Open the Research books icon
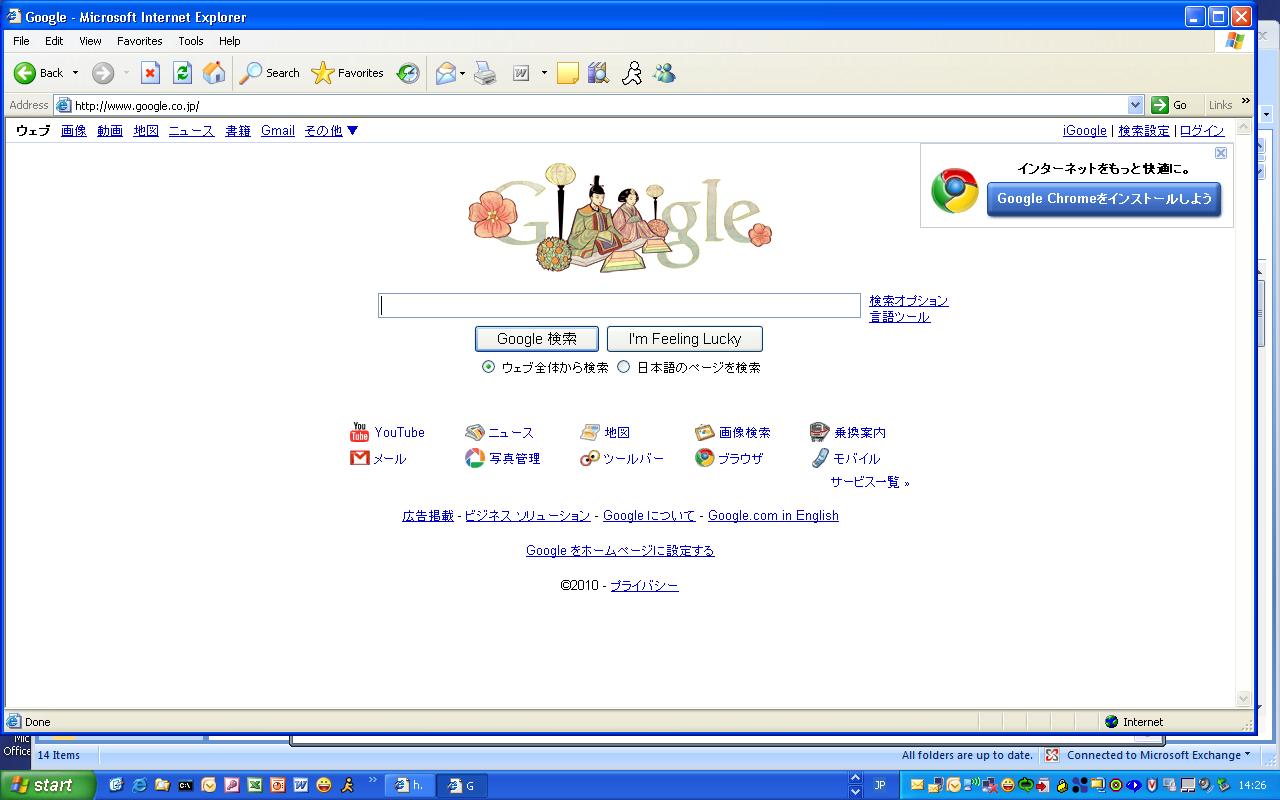Viewport: 1280px width, 800px height. pyautogui.click(x=598, y=73)
